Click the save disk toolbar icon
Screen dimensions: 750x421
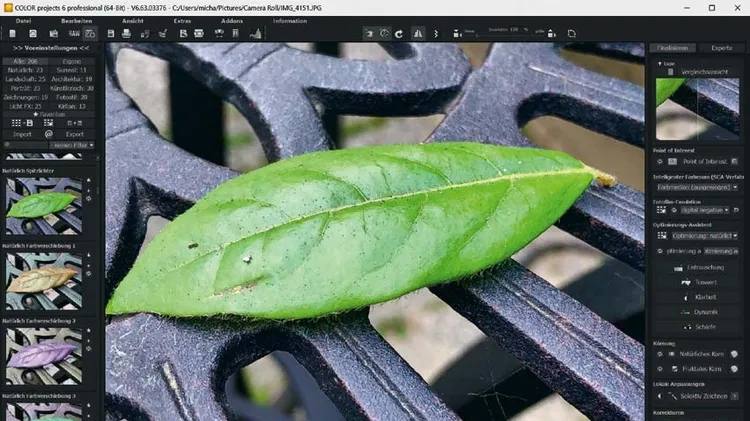pos(110,33)
